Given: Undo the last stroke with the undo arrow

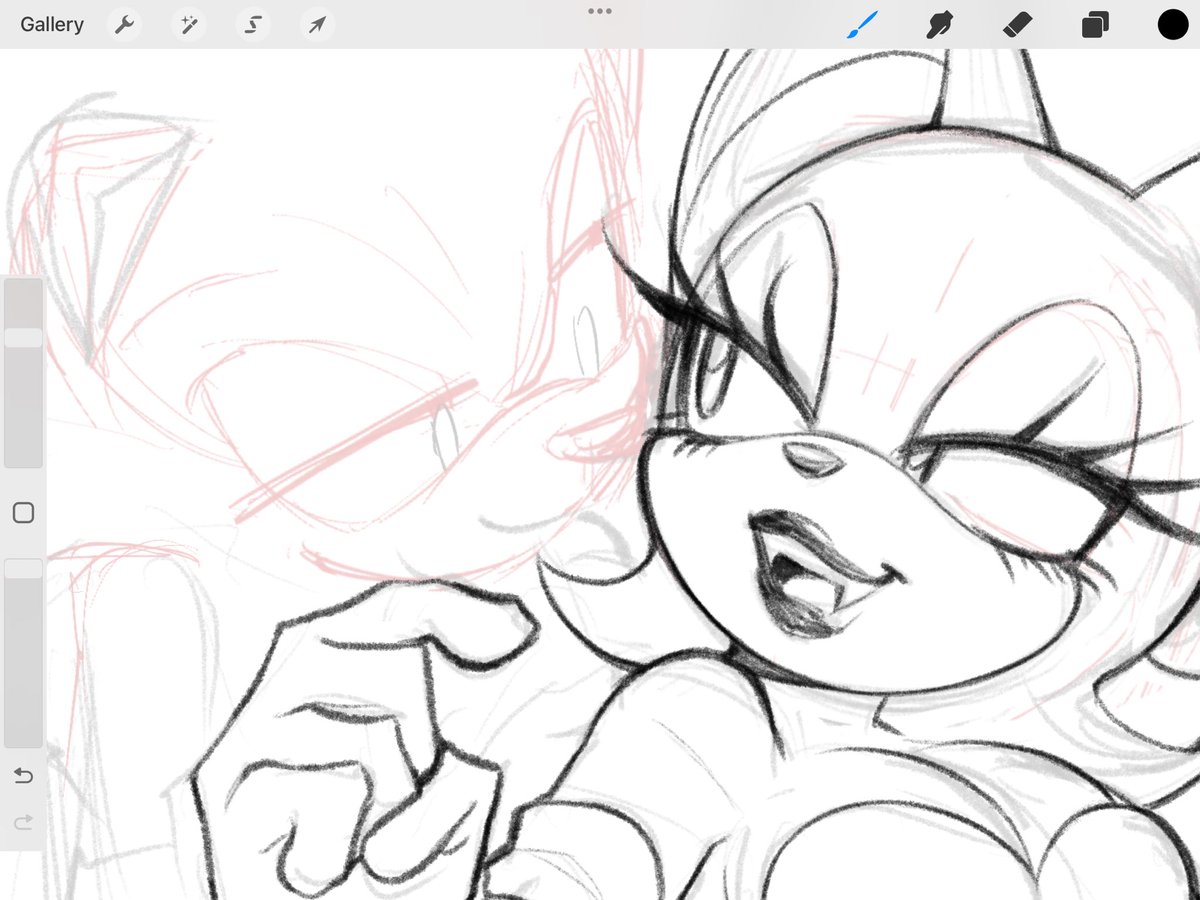Looking at the screenshot, I should pyautogui.click(x=23, y=776).
